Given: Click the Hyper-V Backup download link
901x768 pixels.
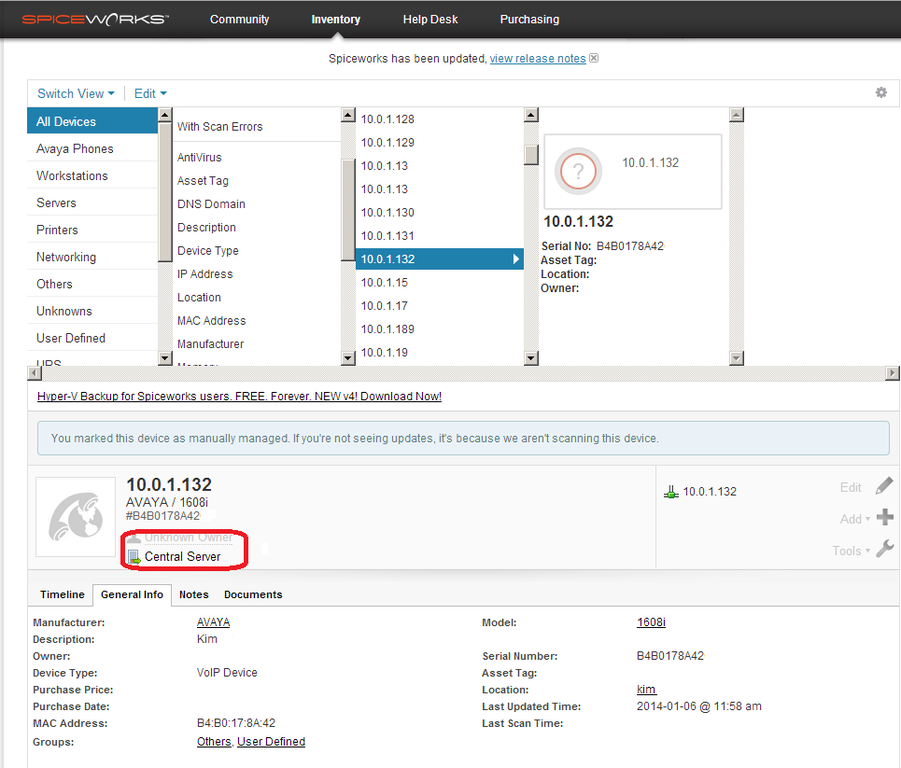Looking at the screenshot, I should pos(239,396).
